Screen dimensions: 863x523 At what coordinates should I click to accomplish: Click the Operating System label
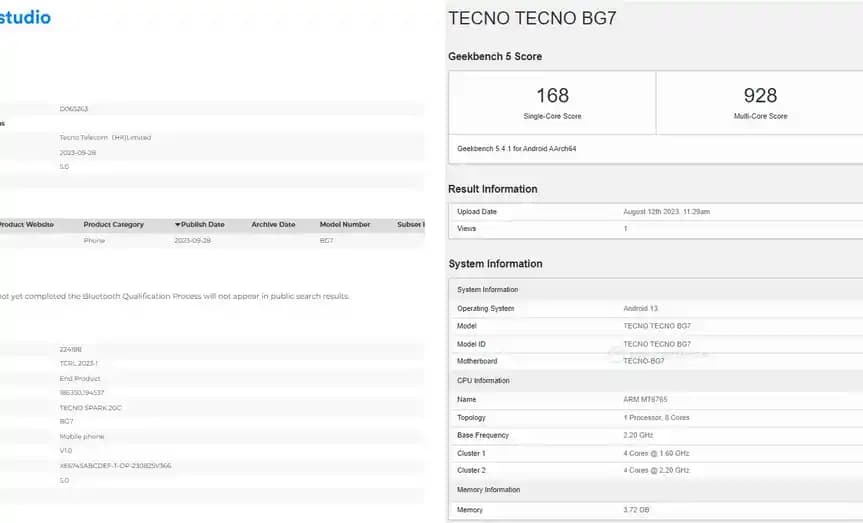(485, 309)
